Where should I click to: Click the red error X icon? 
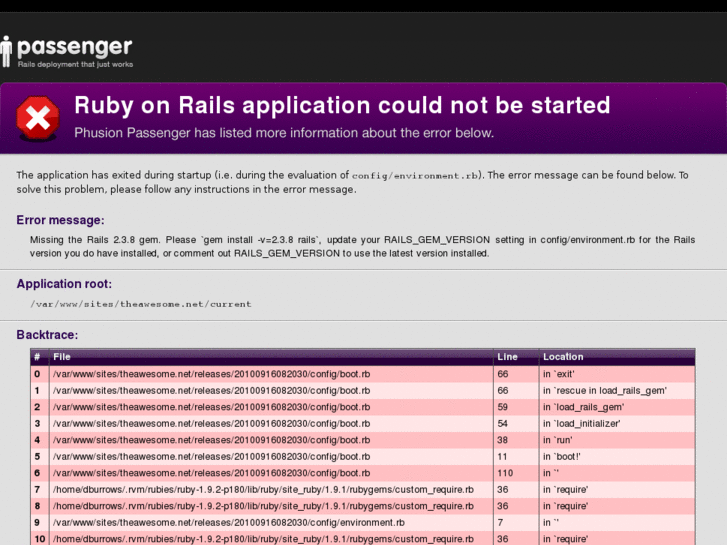(x=38, y=118)
